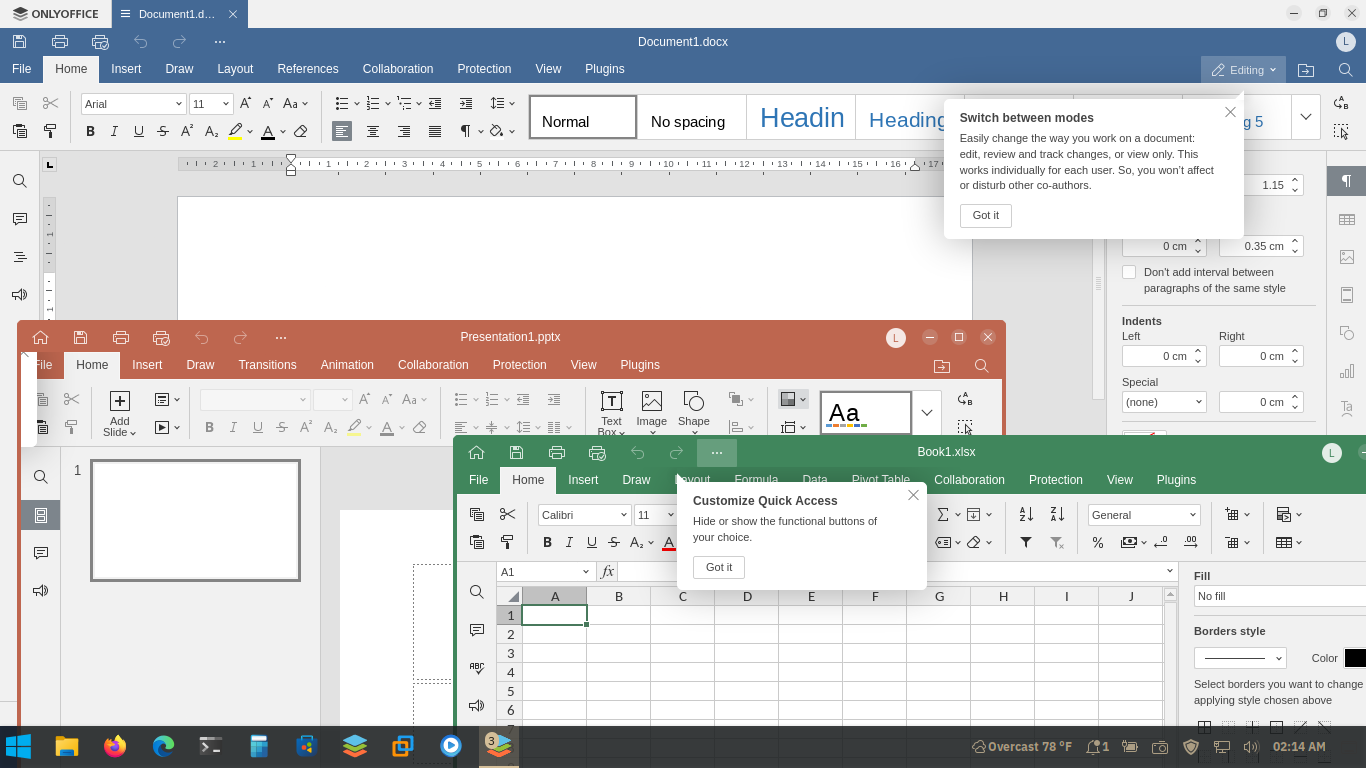Open the black border Color swatch in Book1

point(1355,658)
